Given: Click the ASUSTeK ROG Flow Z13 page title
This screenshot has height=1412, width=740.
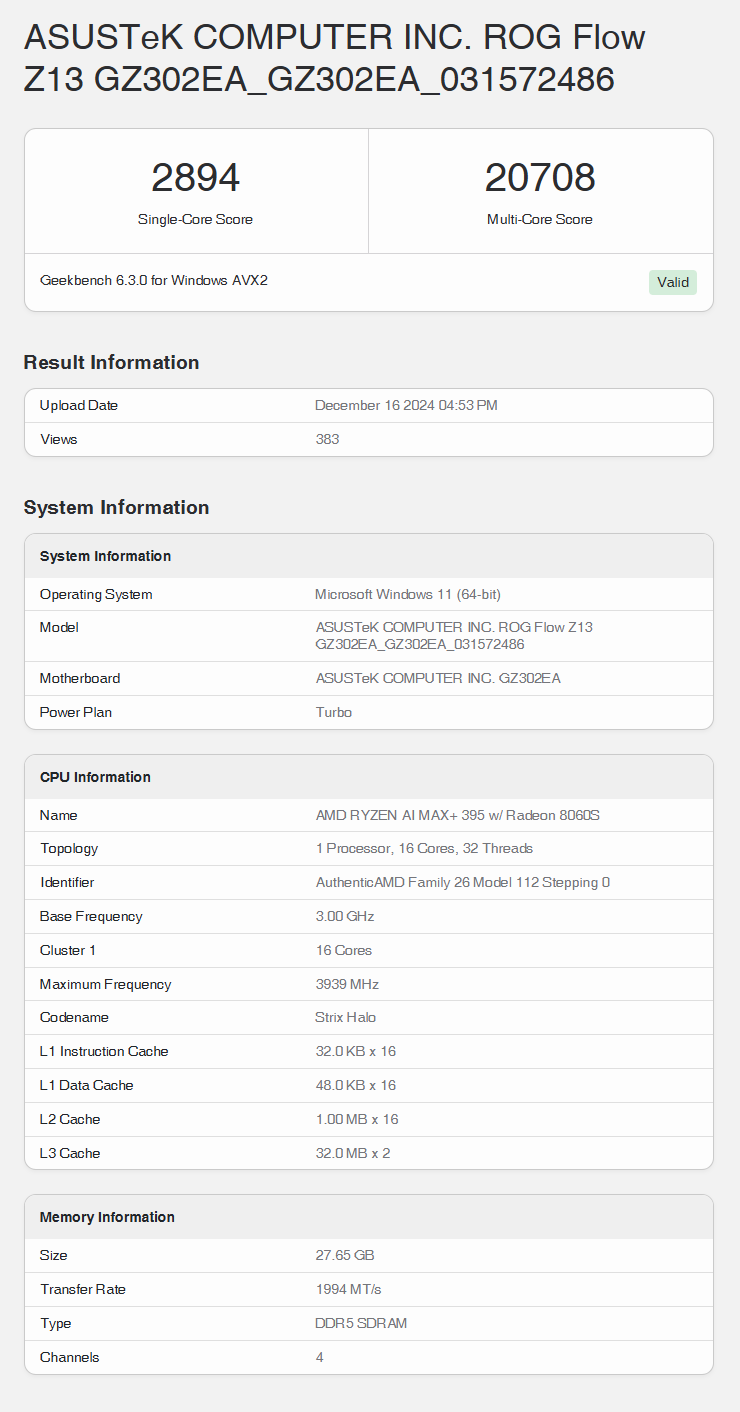Looking at the screenshot, I should tap(334, 58).
